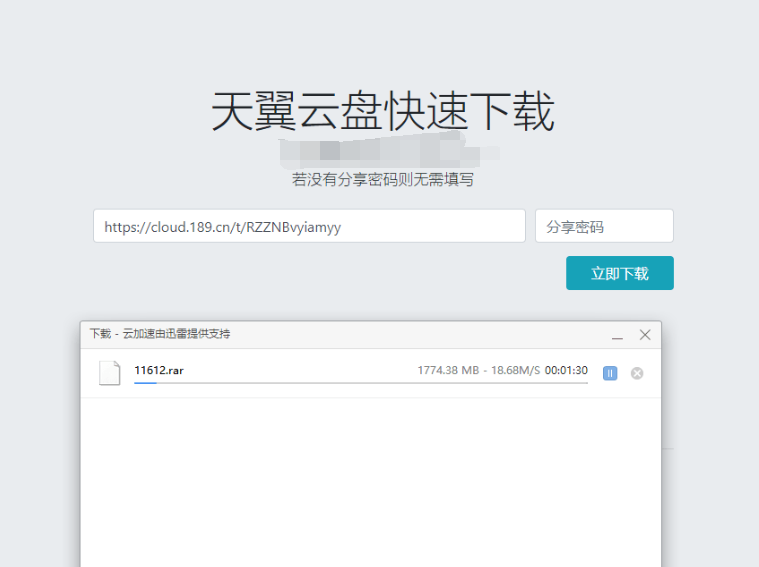Select the 11612.rar file name

(x=159, y=370)
